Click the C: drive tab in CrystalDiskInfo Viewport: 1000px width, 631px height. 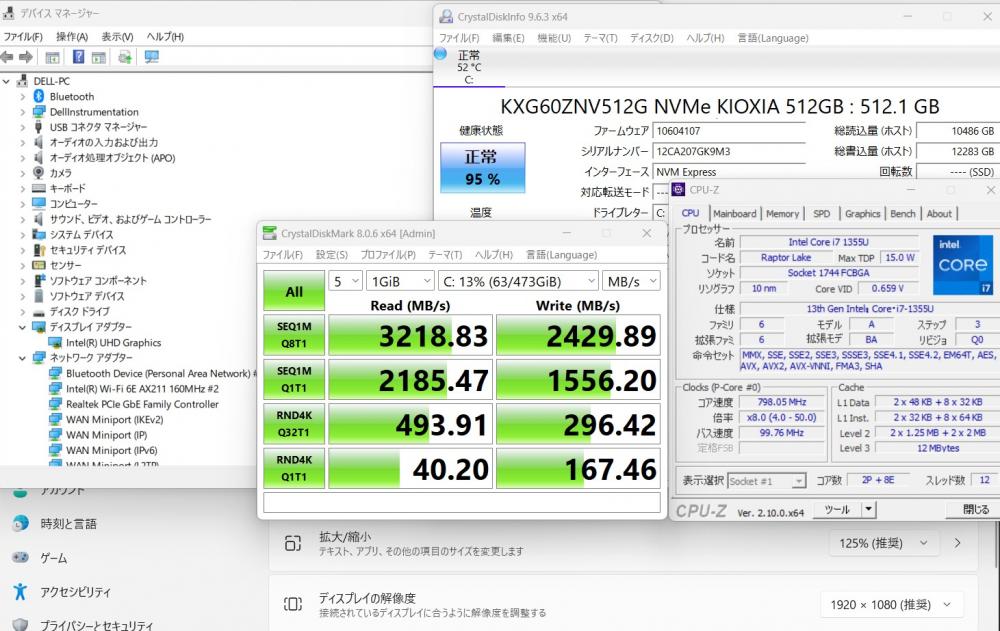(469, 66)
